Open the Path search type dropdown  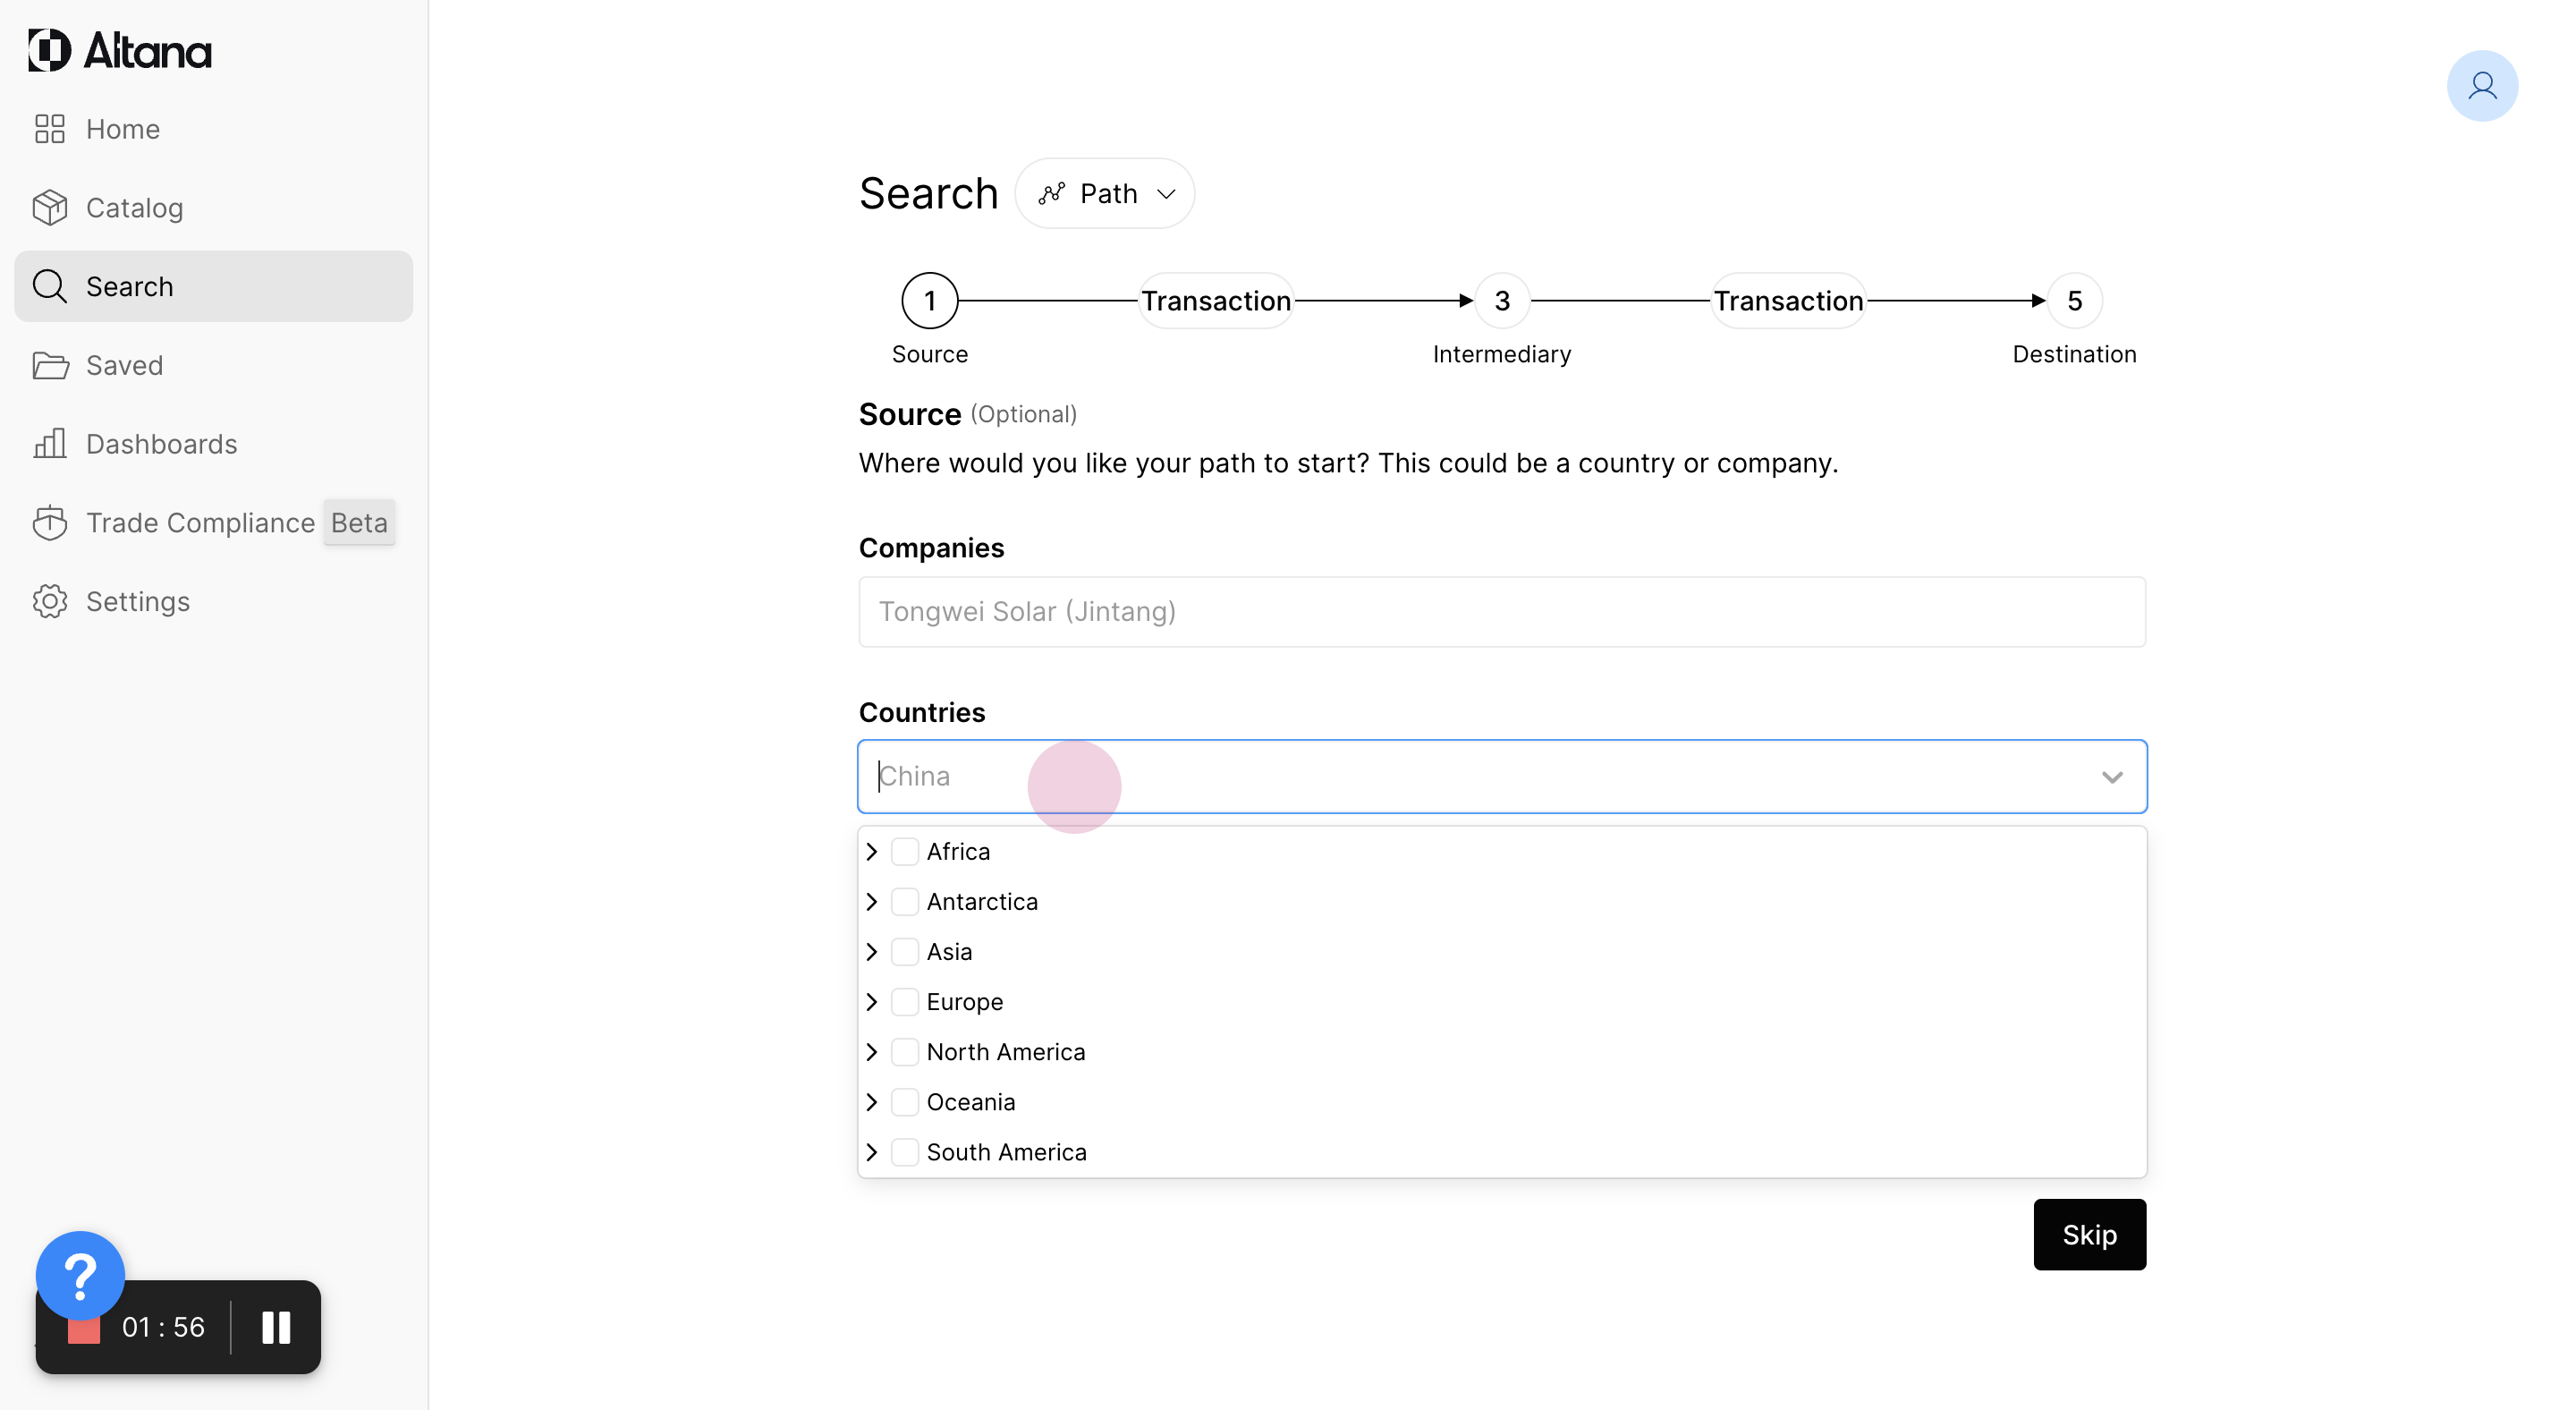coord(1105,194)
